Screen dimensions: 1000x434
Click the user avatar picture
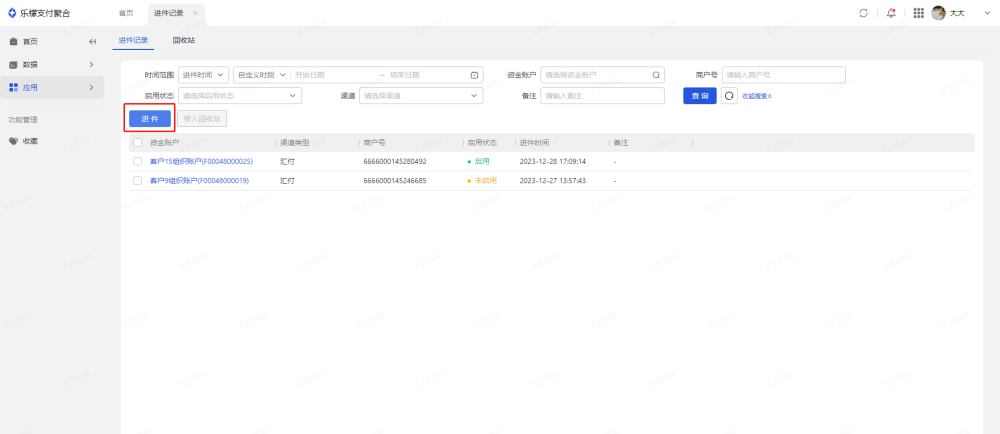[938, 13]
